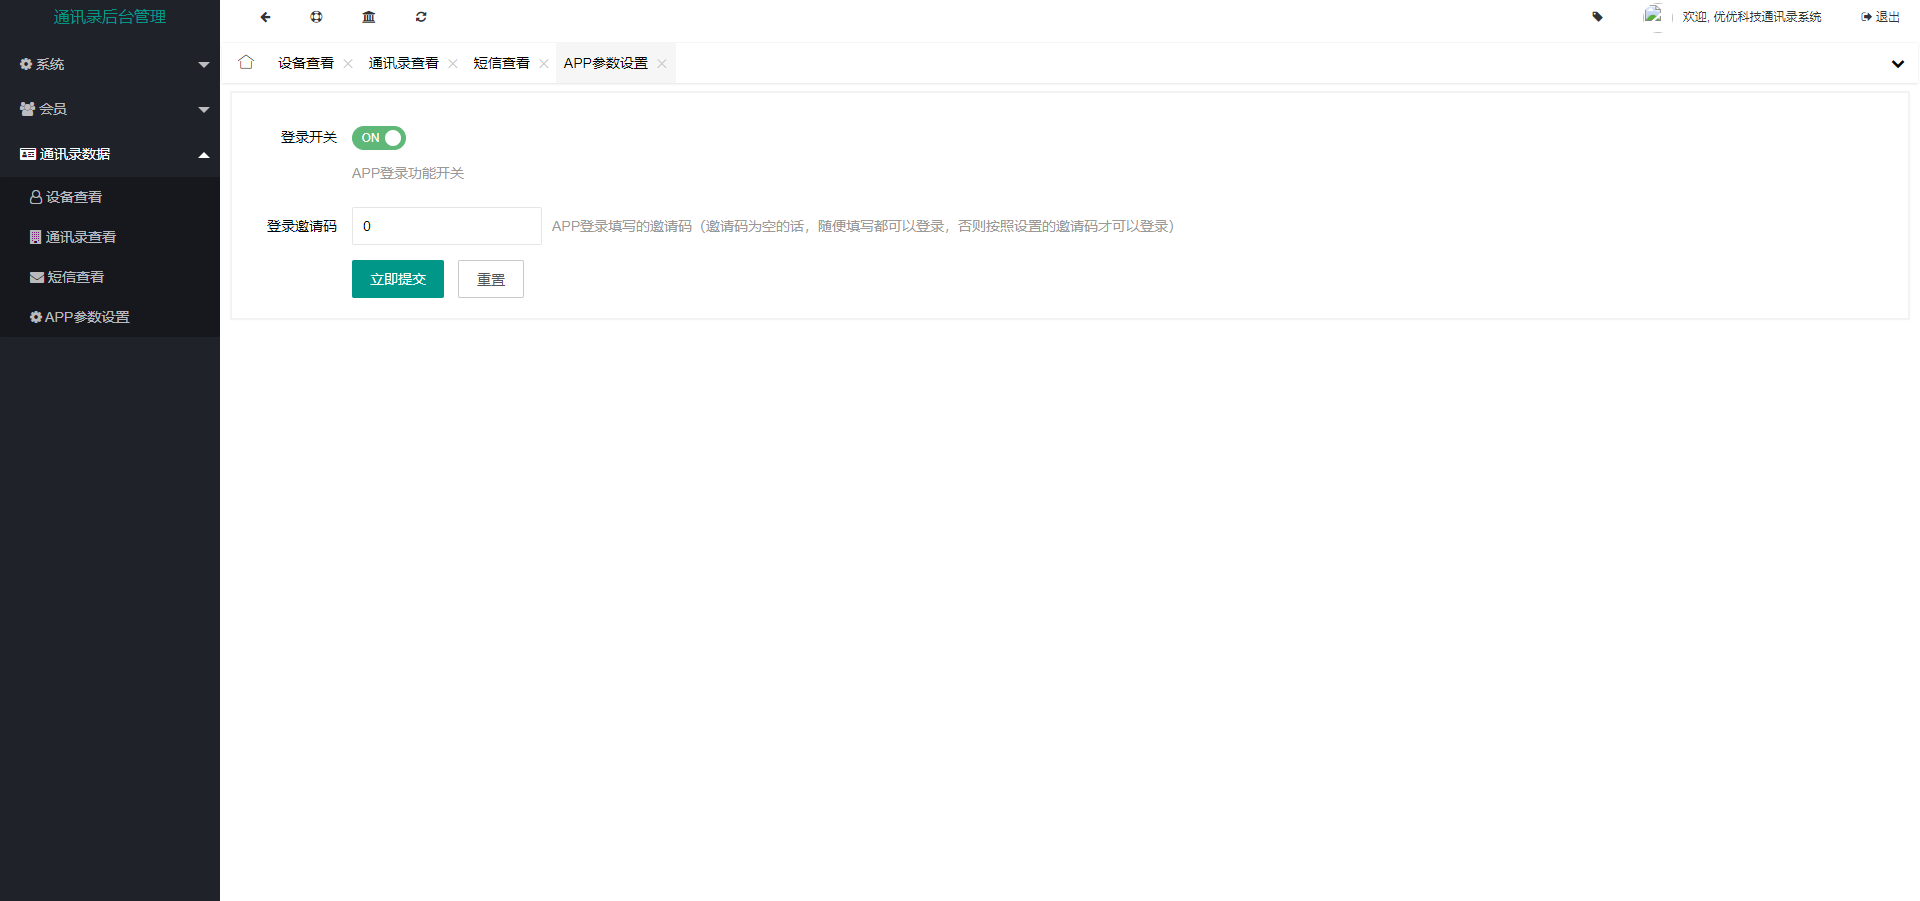The width and height of the screenshot is (1920, 901).
Task: Click the 短信查看 envelope icon
Action: (34, 277)
